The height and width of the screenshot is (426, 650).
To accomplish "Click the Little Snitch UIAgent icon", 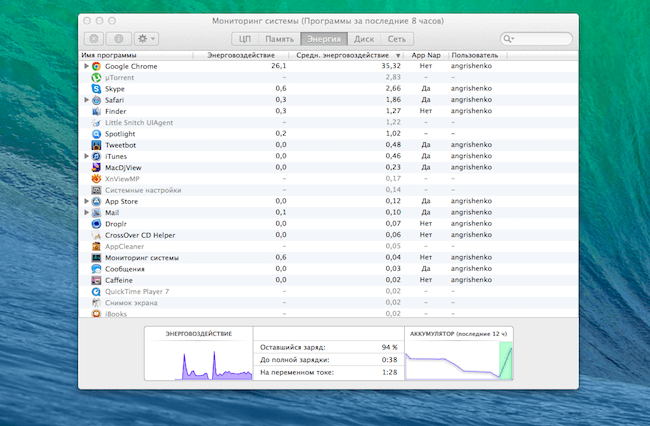I will tap(96, 123).
